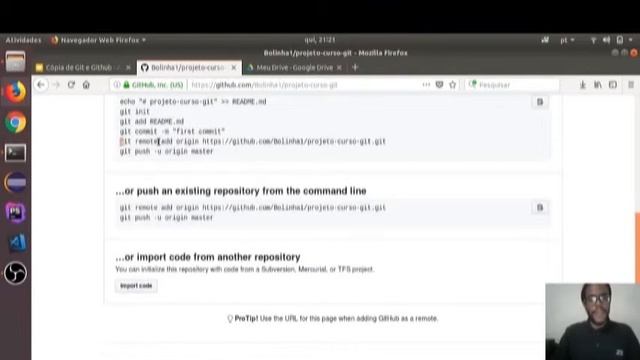Close the Bolinha1/projeto-curso tab
Screen dimensions: 640x360
[234, 67]
